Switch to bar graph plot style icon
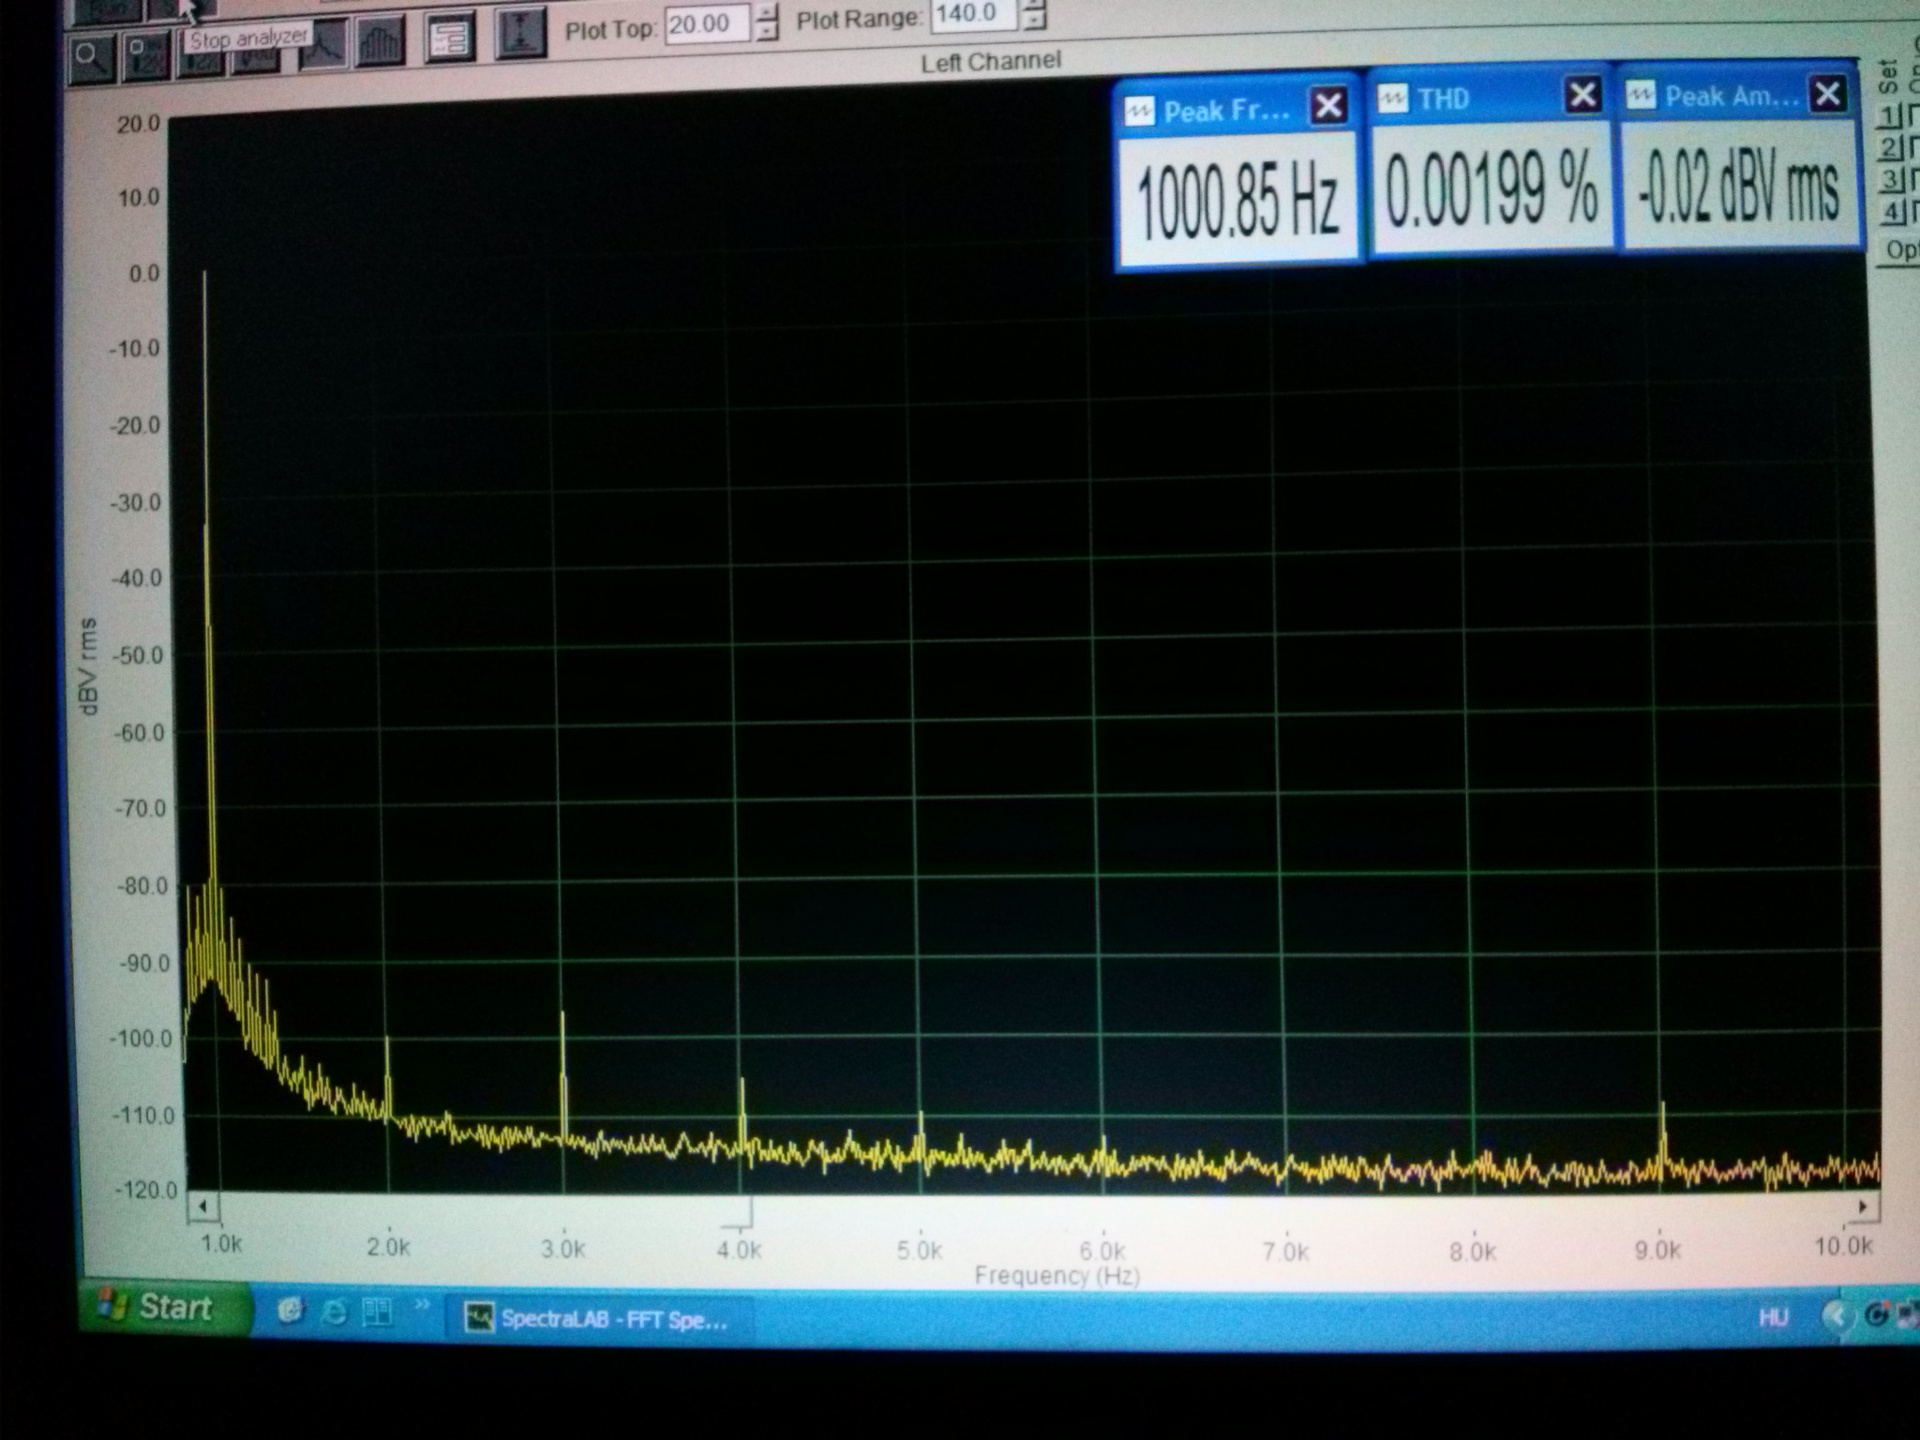Image resolution: width=1920 pixels, height=1440 pixels. click(380, 41)
